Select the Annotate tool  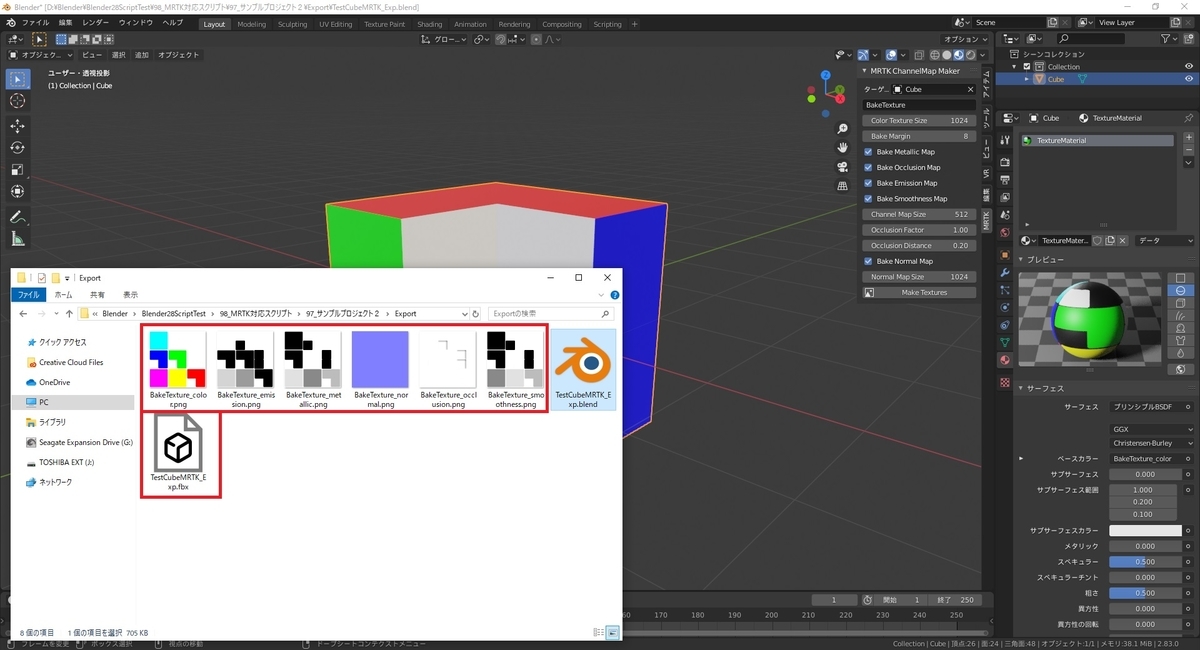(x=17, y=217)
